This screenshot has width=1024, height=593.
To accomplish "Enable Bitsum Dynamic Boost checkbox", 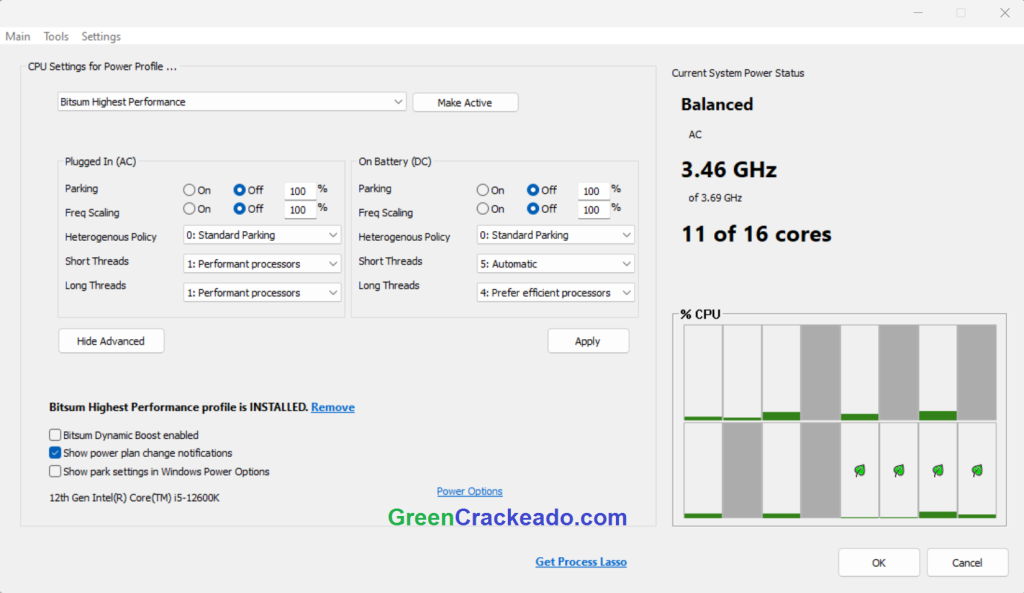I will [55, 435].
